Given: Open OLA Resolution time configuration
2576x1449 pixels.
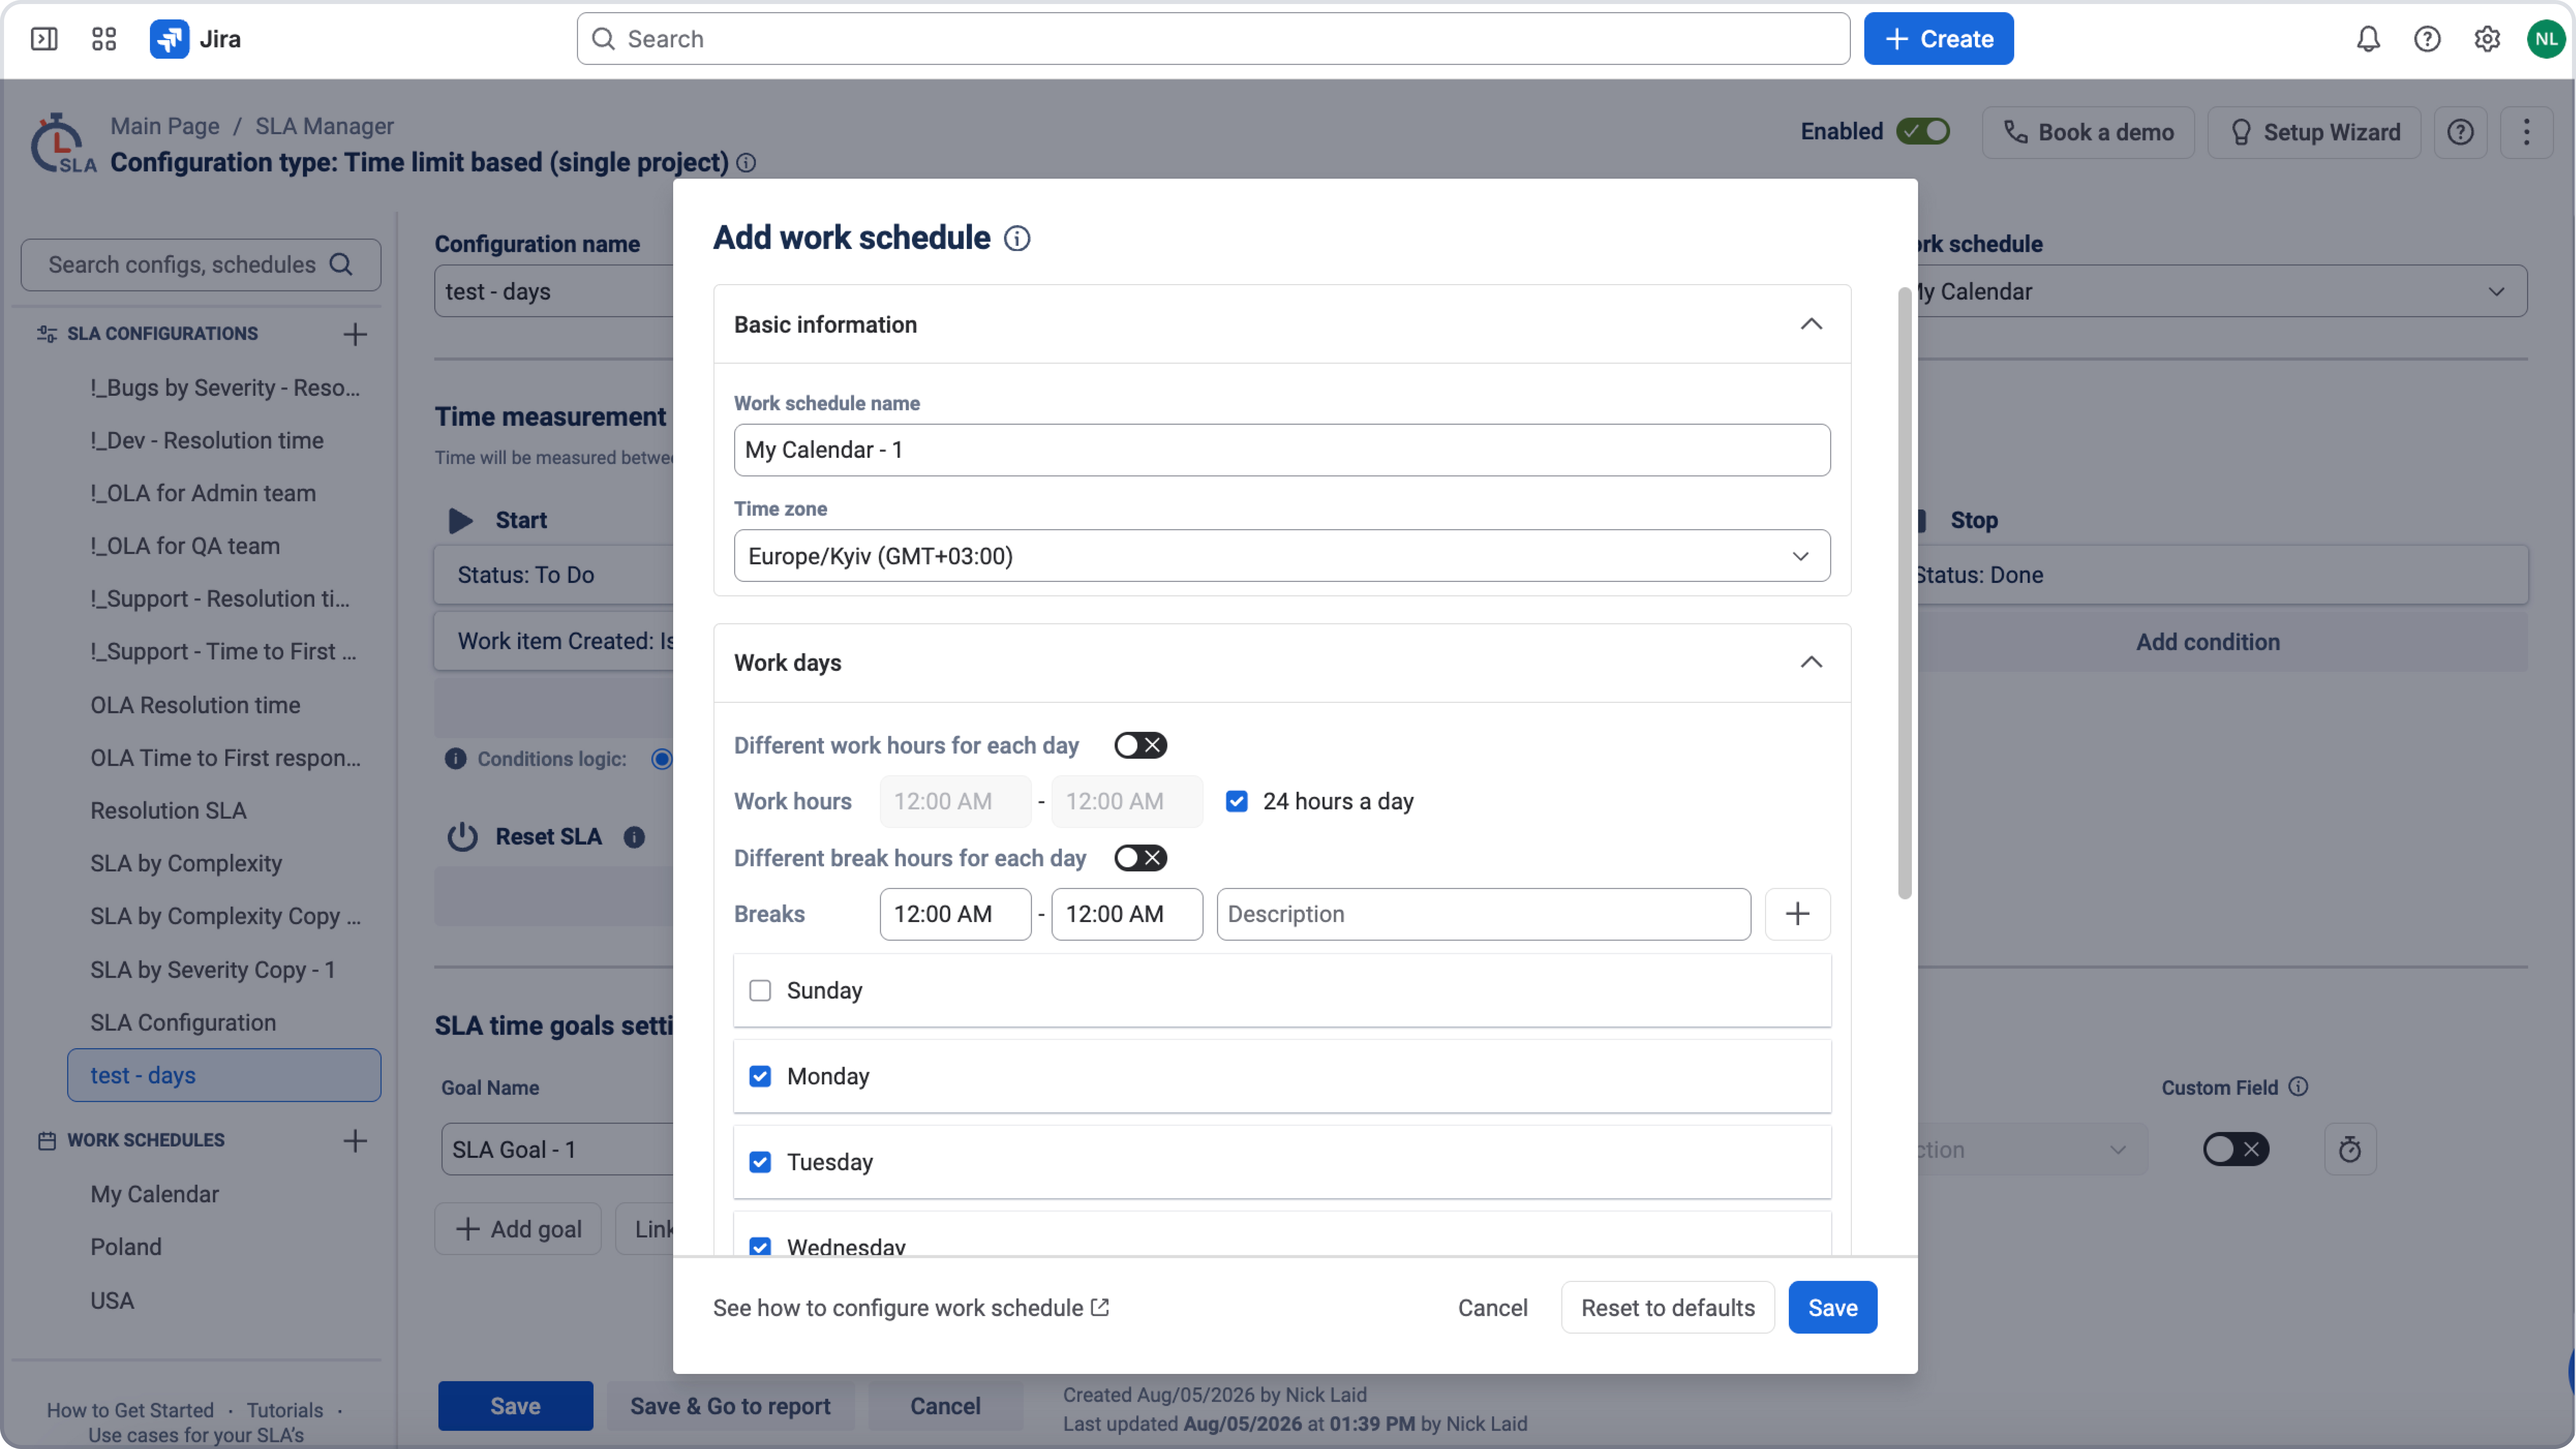Looking at the screenshot, I should [195, 705].
